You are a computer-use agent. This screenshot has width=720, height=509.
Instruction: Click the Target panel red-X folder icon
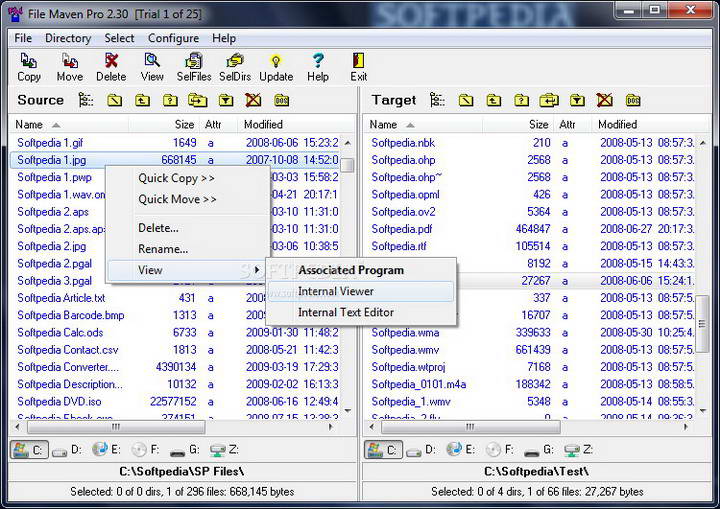(x=604, y=100)
